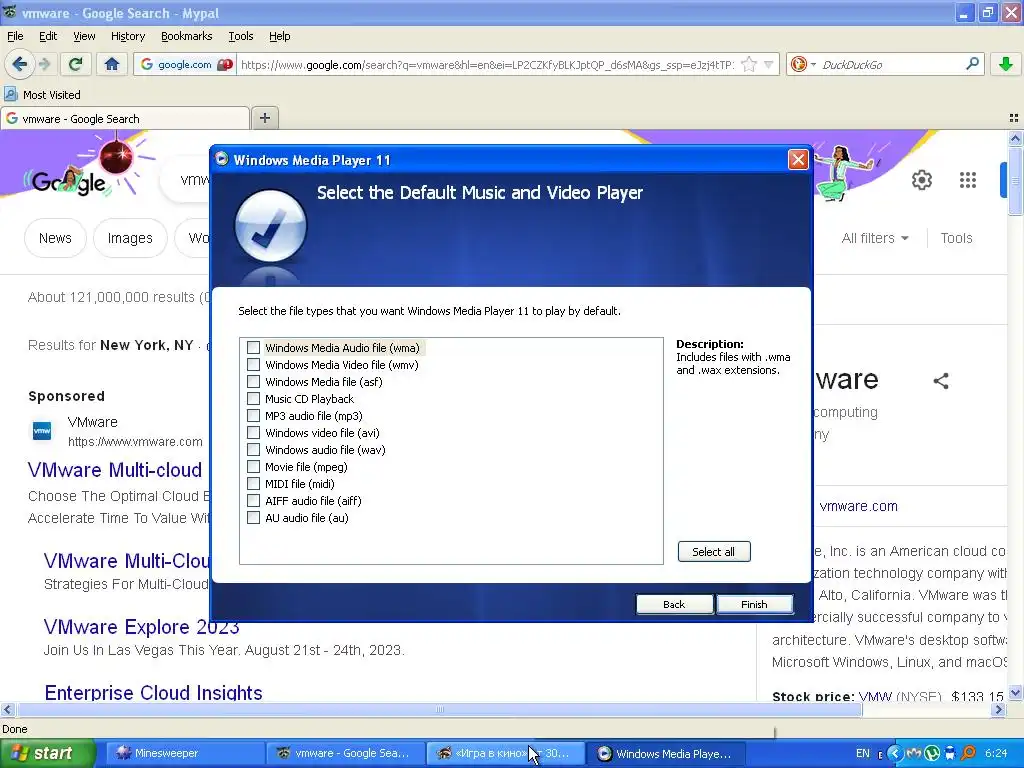Open a new tab with the plus button
The width and height of the screenshot is (1024, 768).
click(264, 118)
